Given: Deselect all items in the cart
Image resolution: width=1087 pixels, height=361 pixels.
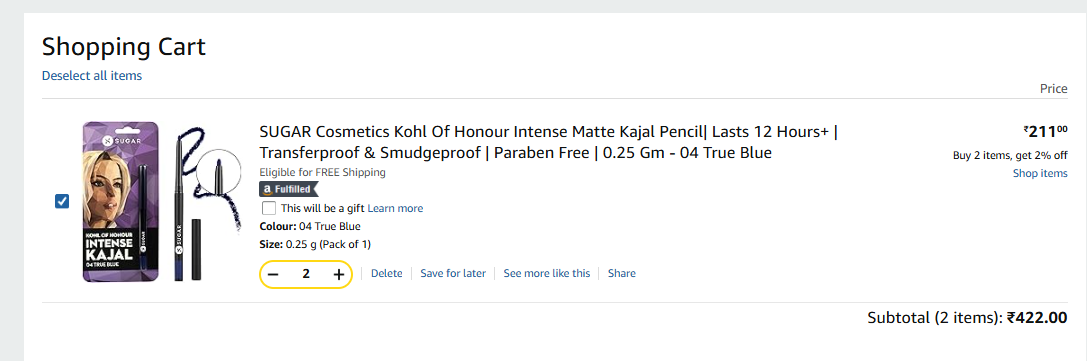Looking at the screenshot, I should pos(92,76).
